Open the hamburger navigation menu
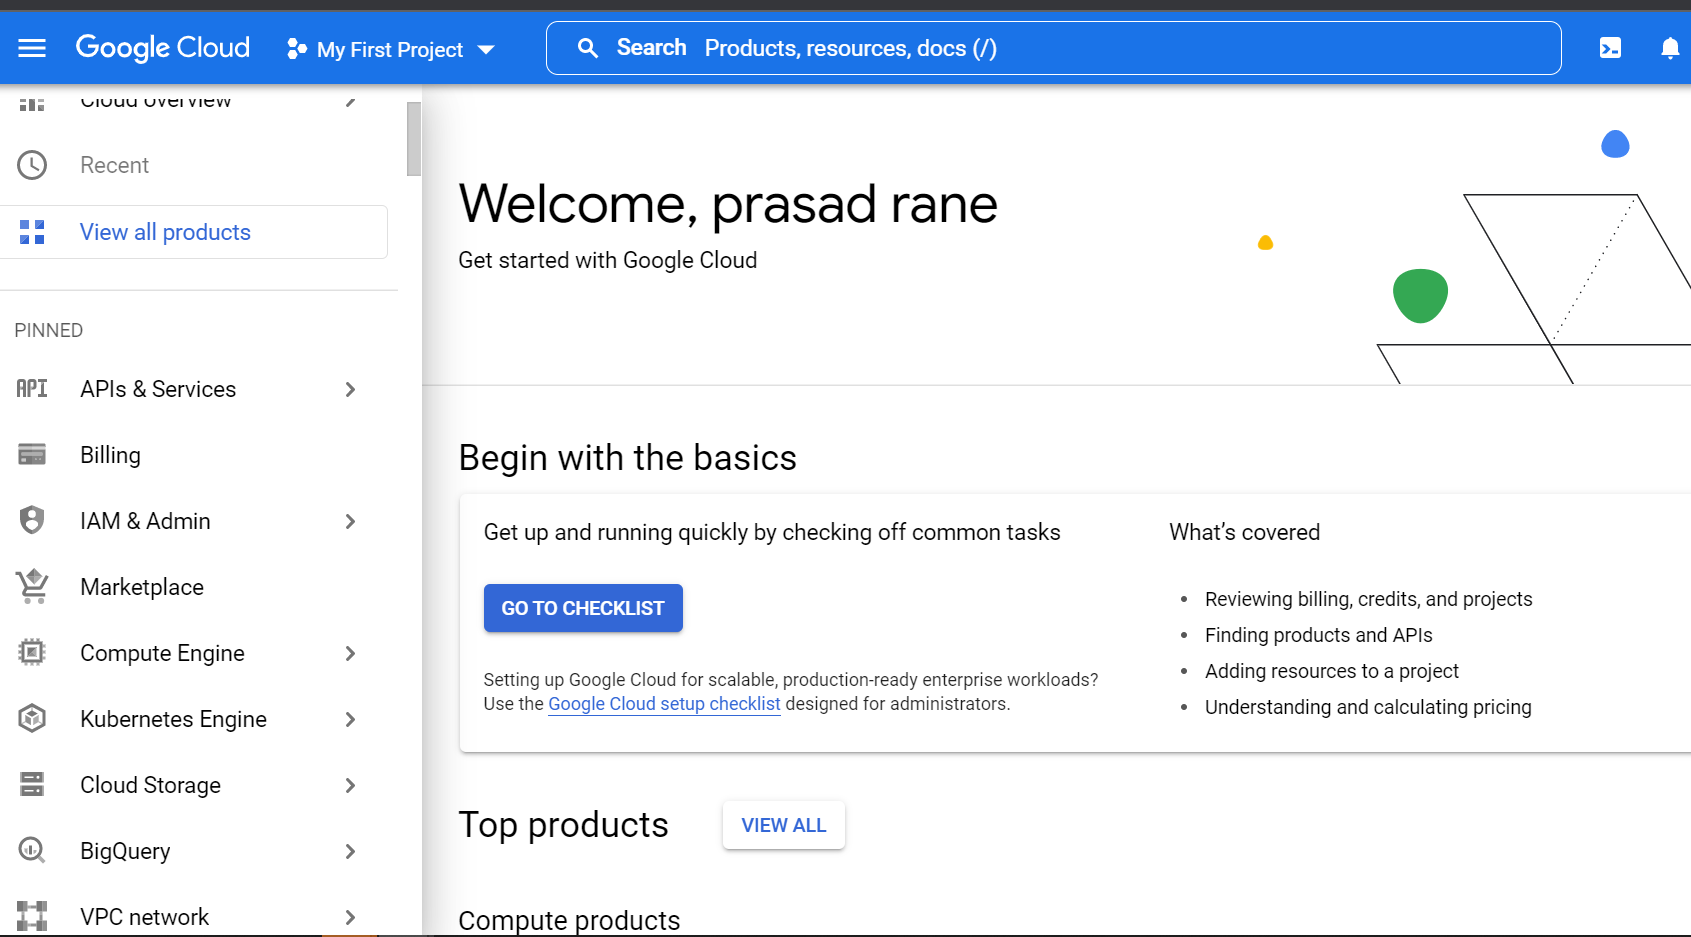This screenshot has width=1691, height=937. (32, 48)
